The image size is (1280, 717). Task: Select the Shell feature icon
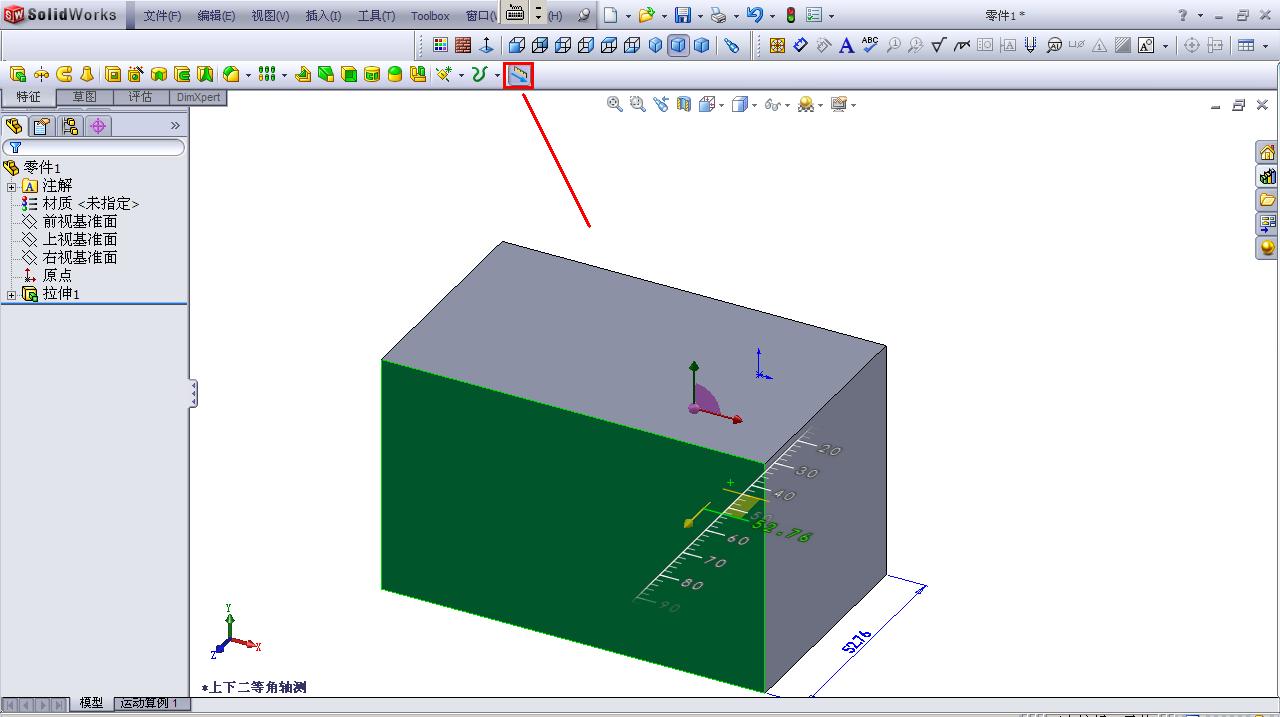coord(349,74)
